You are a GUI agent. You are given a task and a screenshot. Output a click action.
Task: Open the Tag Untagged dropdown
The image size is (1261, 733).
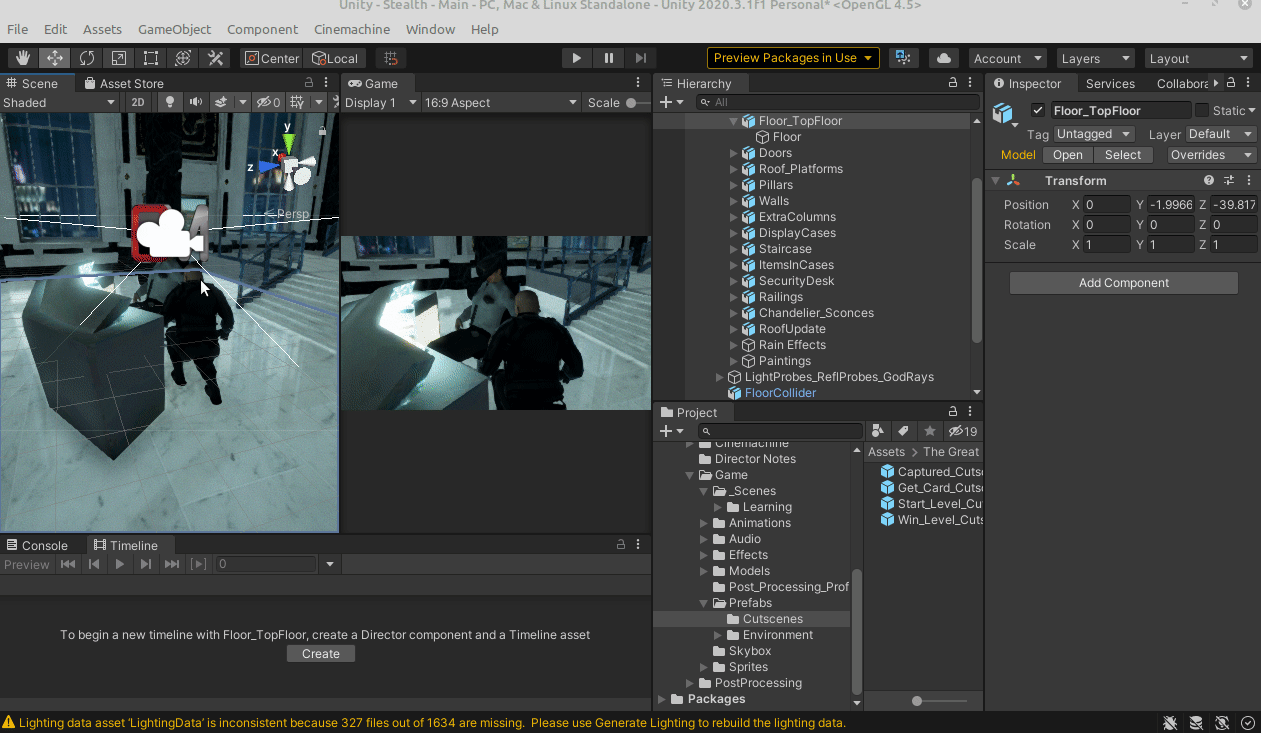tap(1094, 134)
